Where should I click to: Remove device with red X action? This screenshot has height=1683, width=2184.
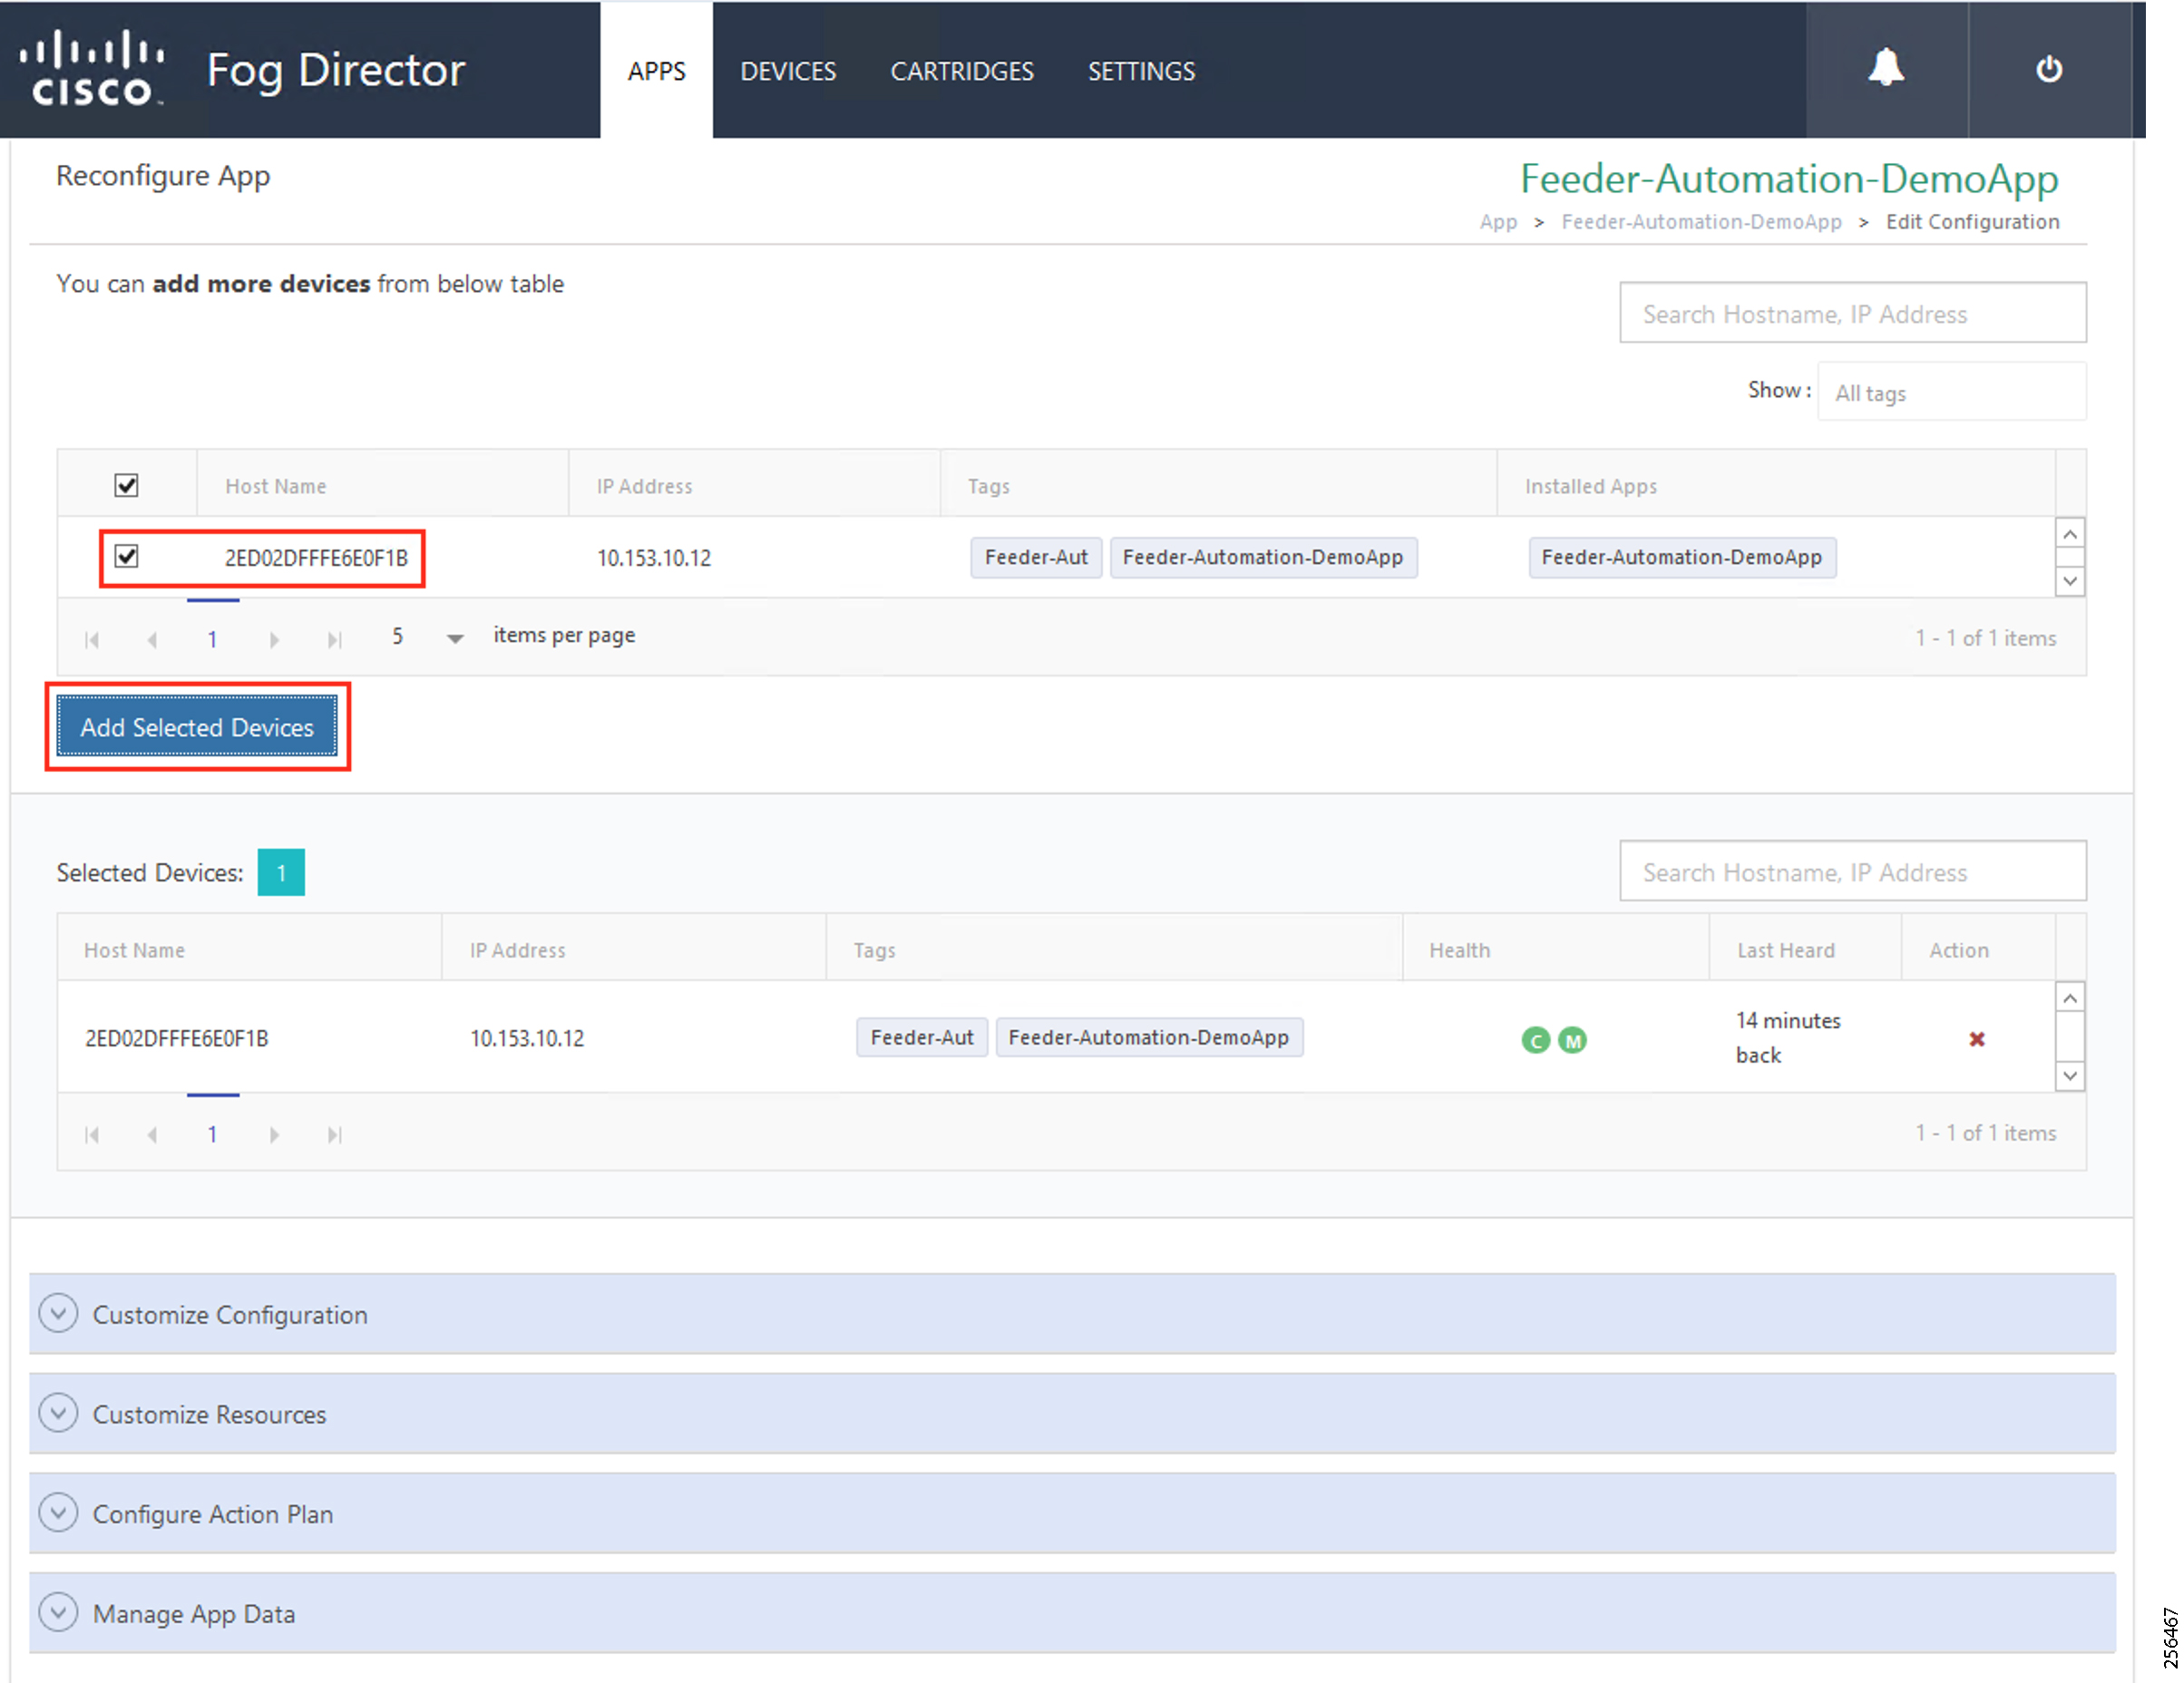click(1976, 1039)
